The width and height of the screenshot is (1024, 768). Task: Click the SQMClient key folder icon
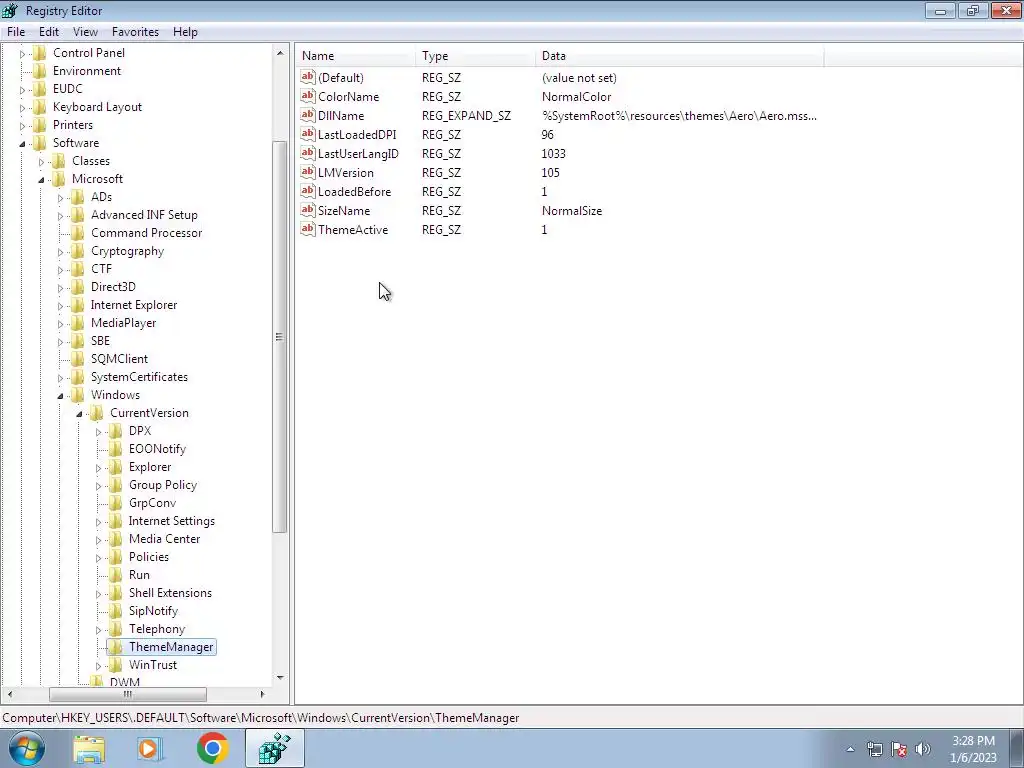[78, 359]
